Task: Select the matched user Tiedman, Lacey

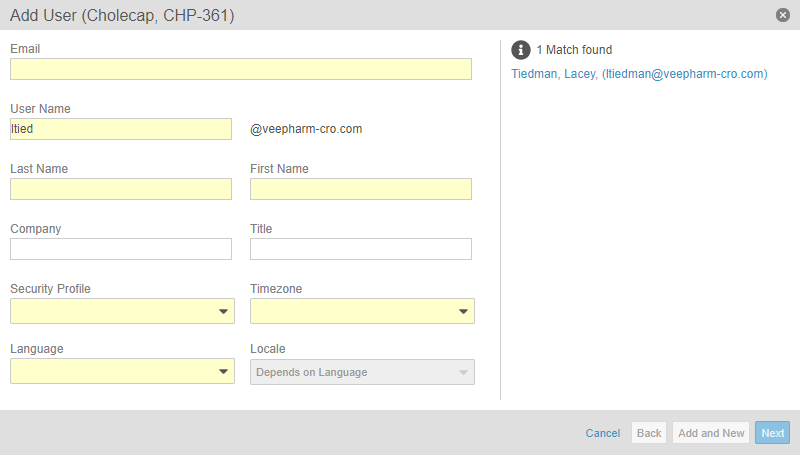Action: coord(639,74)
